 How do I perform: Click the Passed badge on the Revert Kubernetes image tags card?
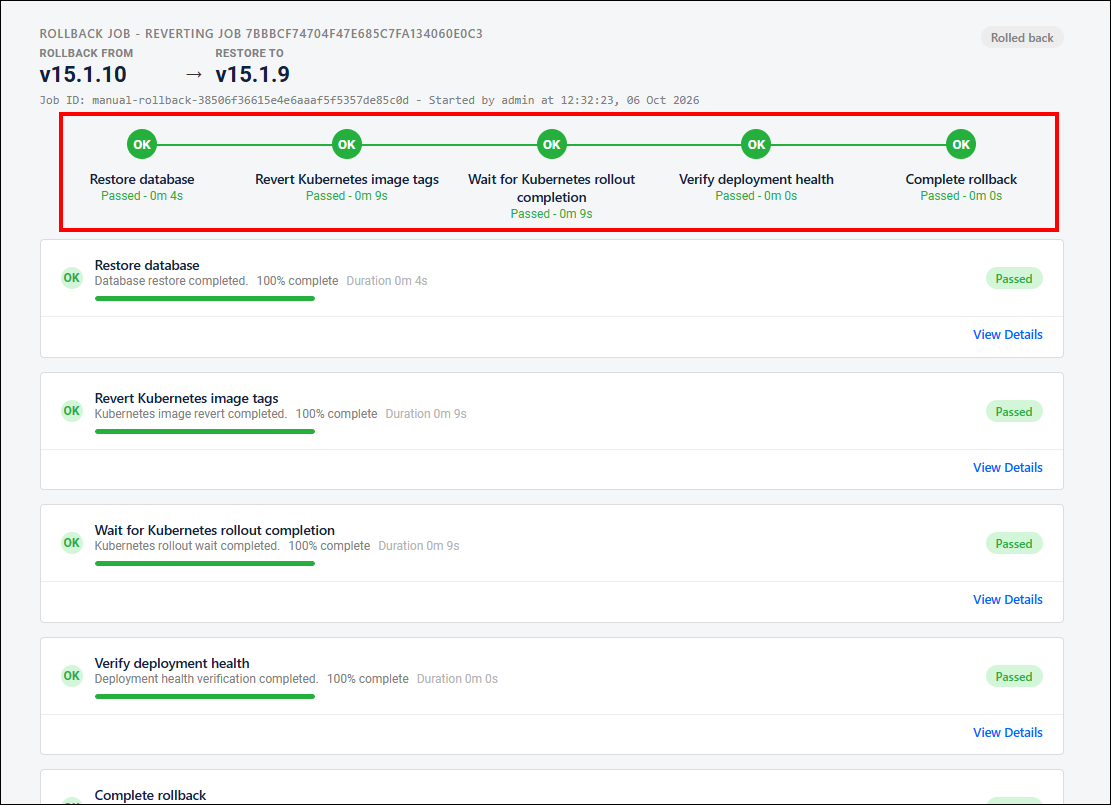pyautogui.click(x=1014, y=412)
